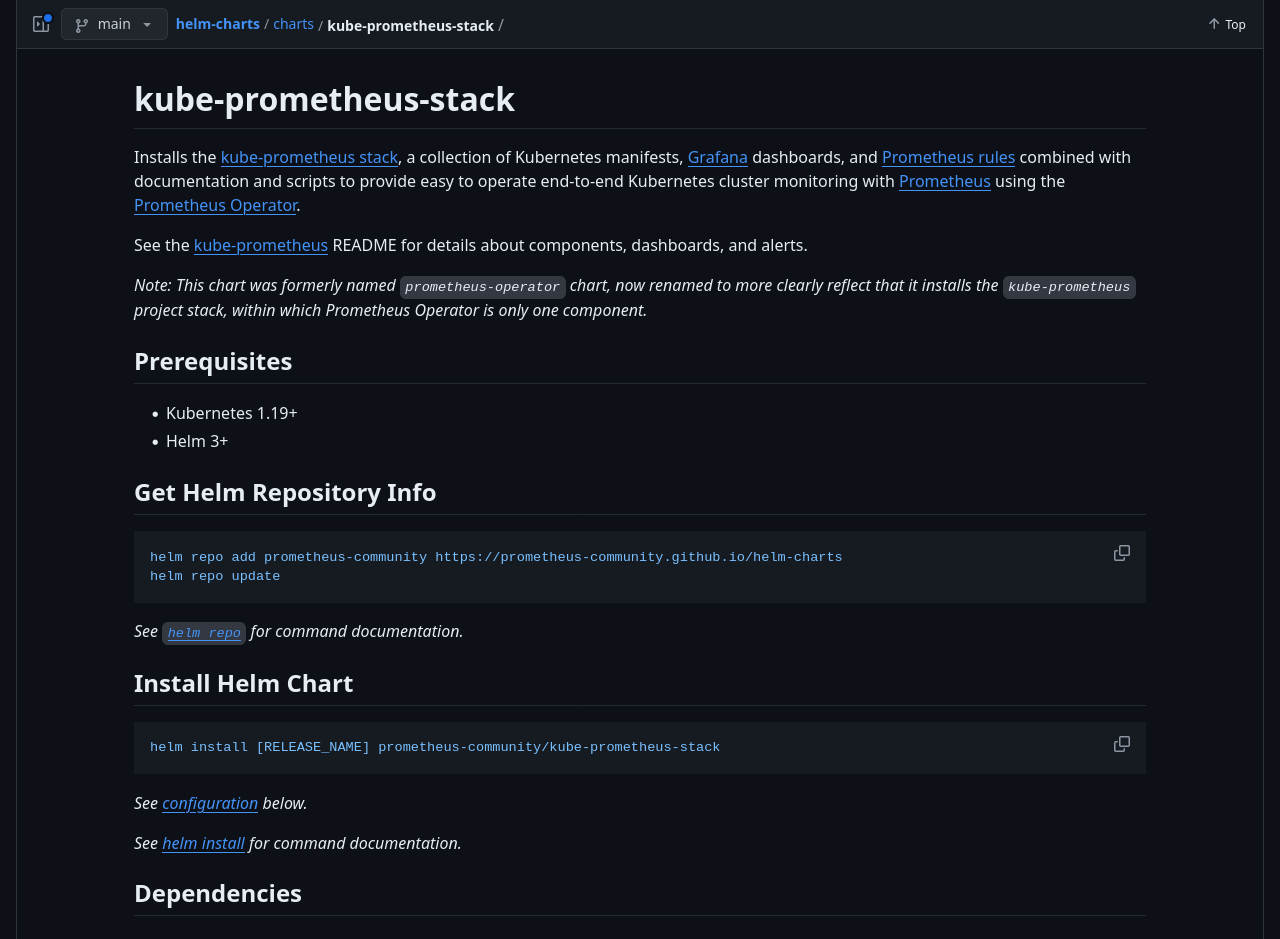Click the Dependencies heading
The width and height of the screenshot is (1280, 939).
pyautogui.click(x=218, y=893)
